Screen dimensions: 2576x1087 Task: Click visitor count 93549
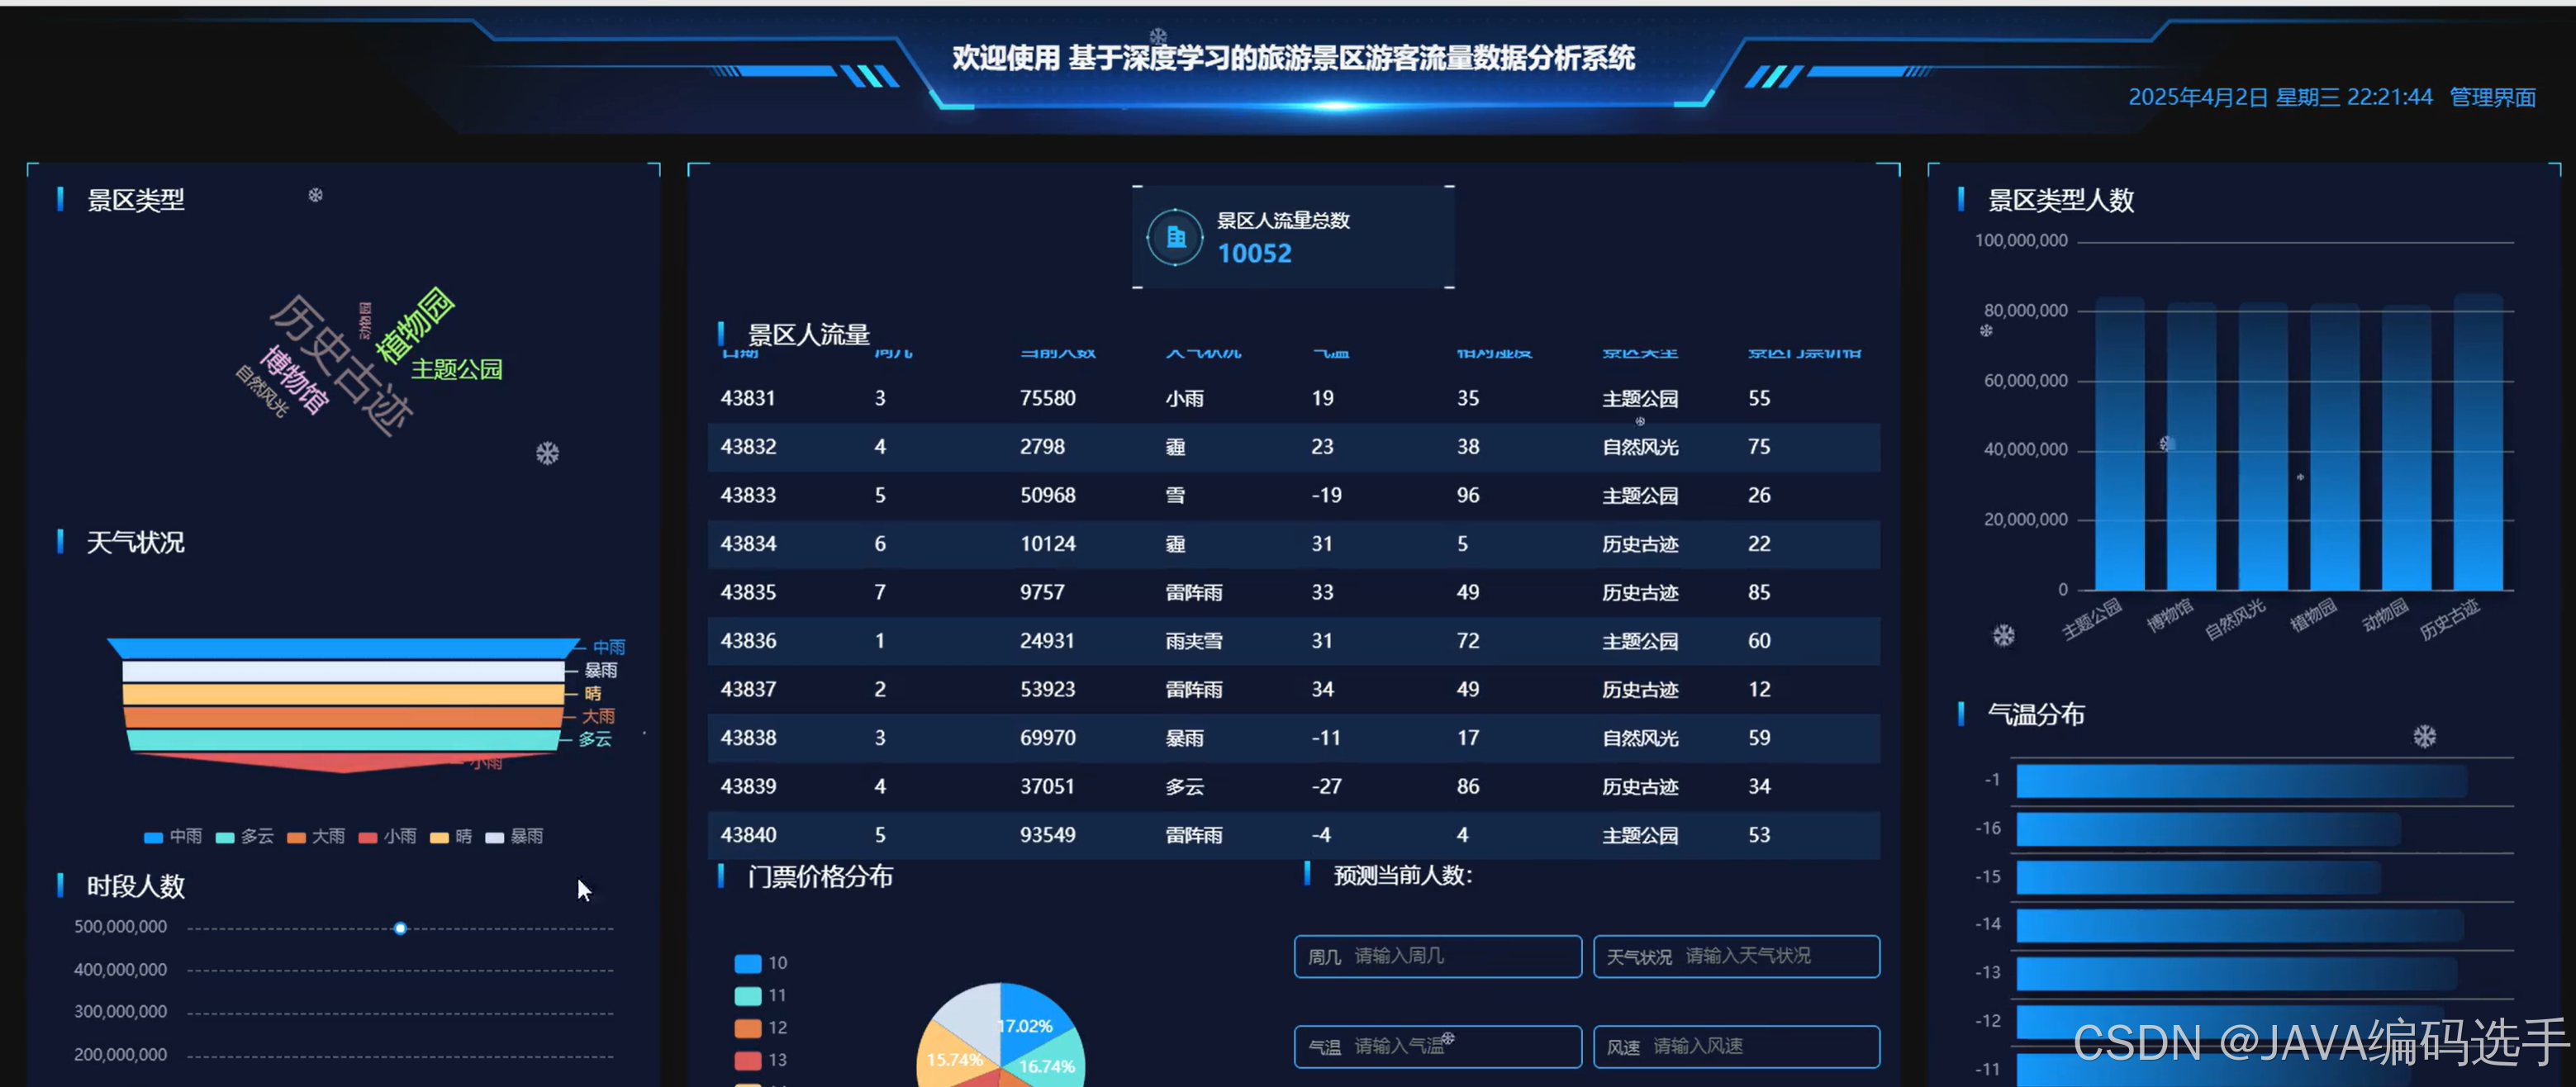[x=1048, y=835]
